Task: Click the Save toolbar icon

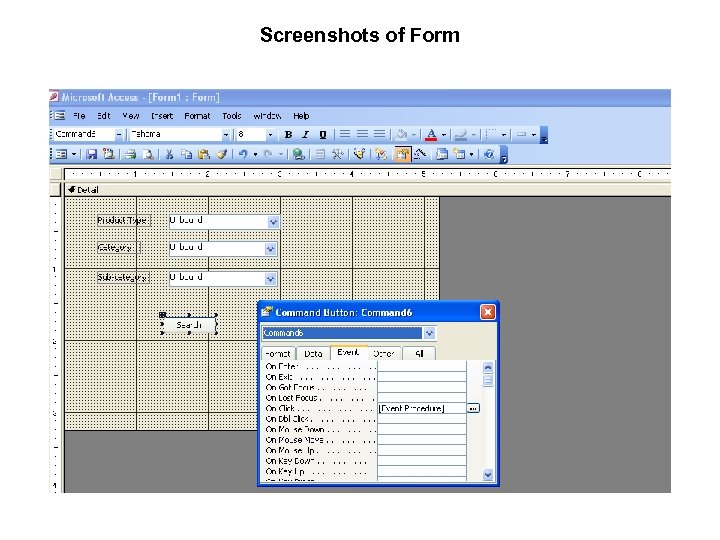Action: click(91, 154)
